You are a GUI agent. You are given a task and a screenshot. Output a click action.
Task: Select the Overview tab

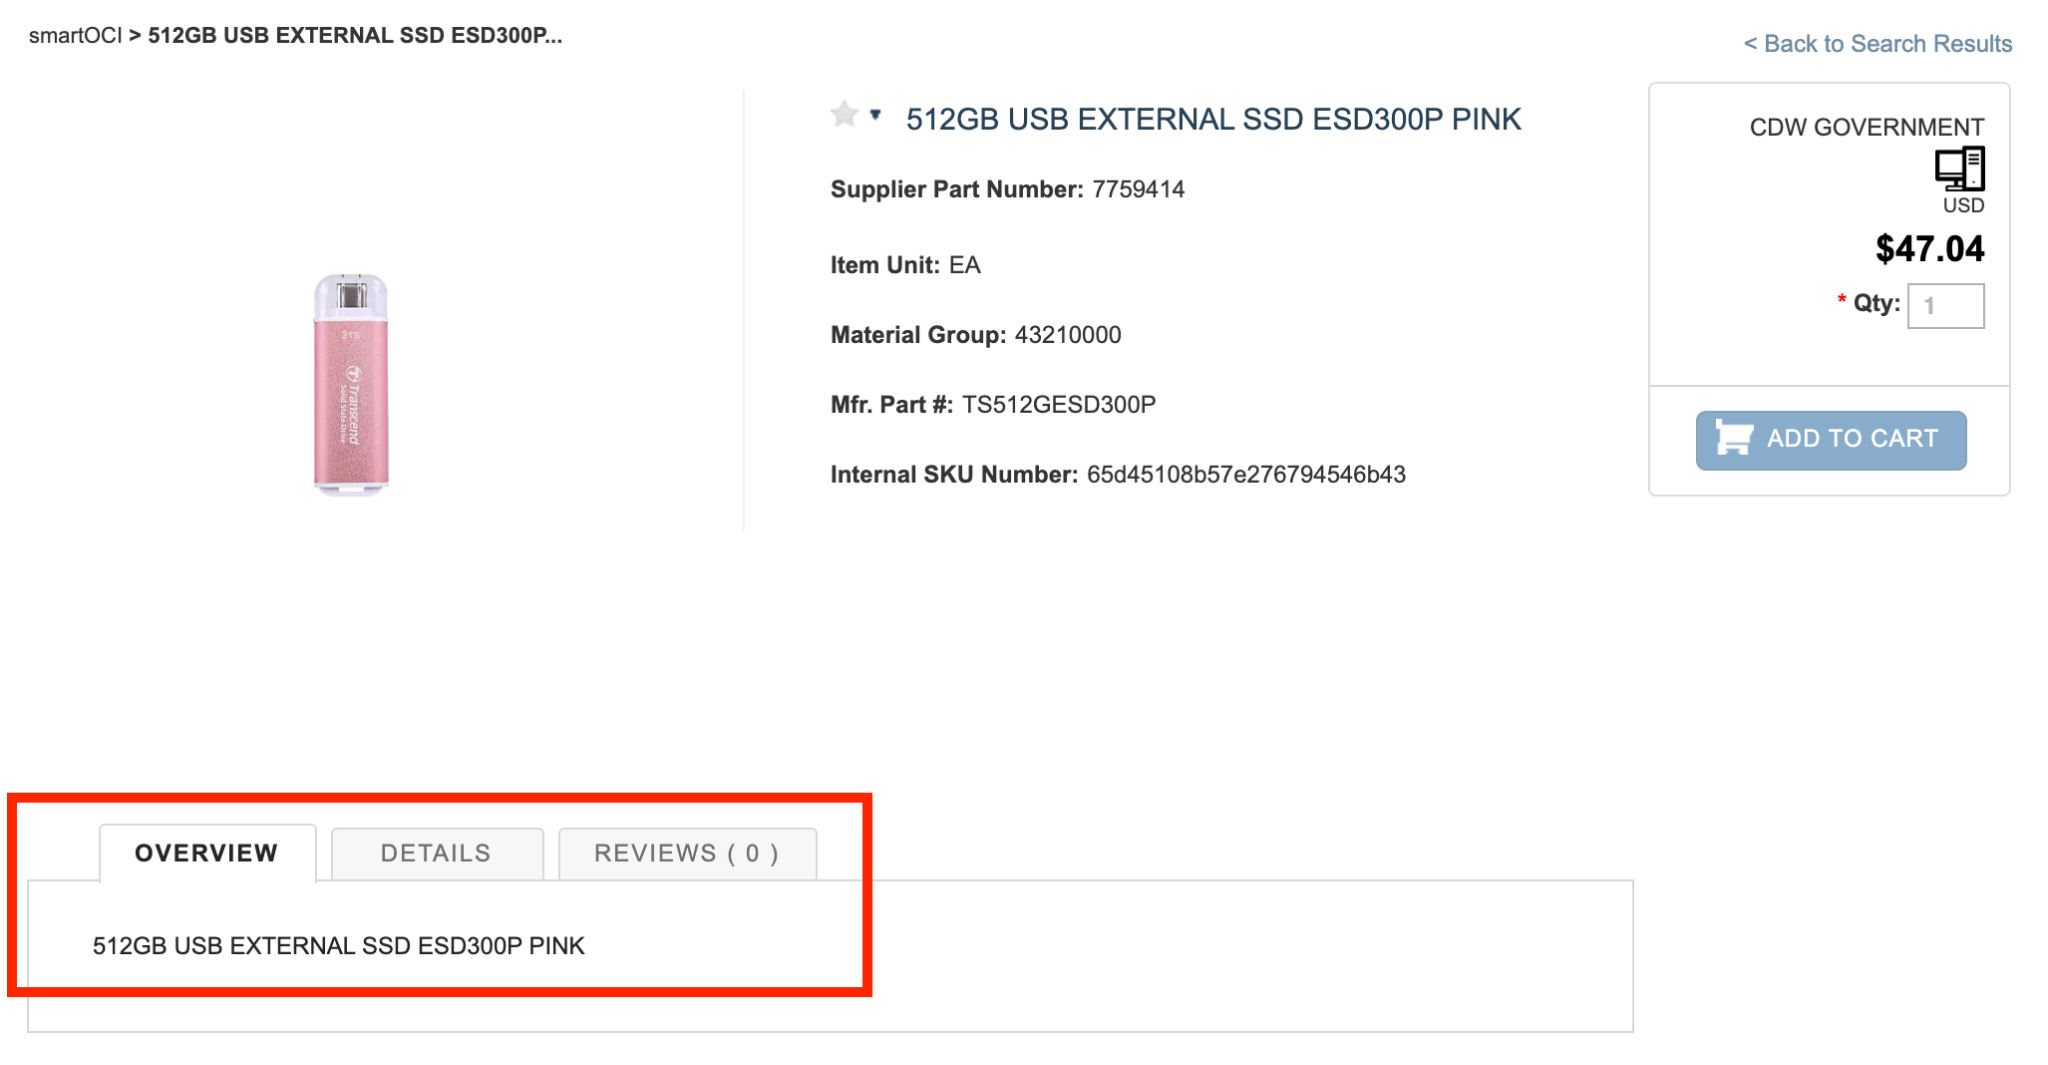pyautogui.click(x=207, y=853)
